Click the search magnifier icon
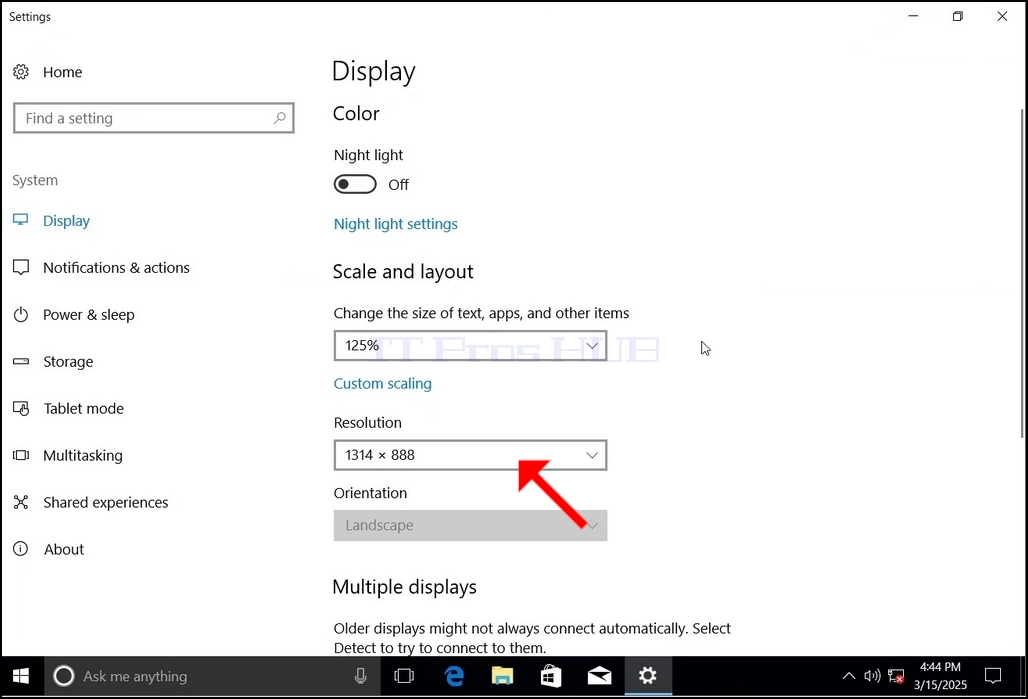 pyautogui.click(x=279, y=118)
